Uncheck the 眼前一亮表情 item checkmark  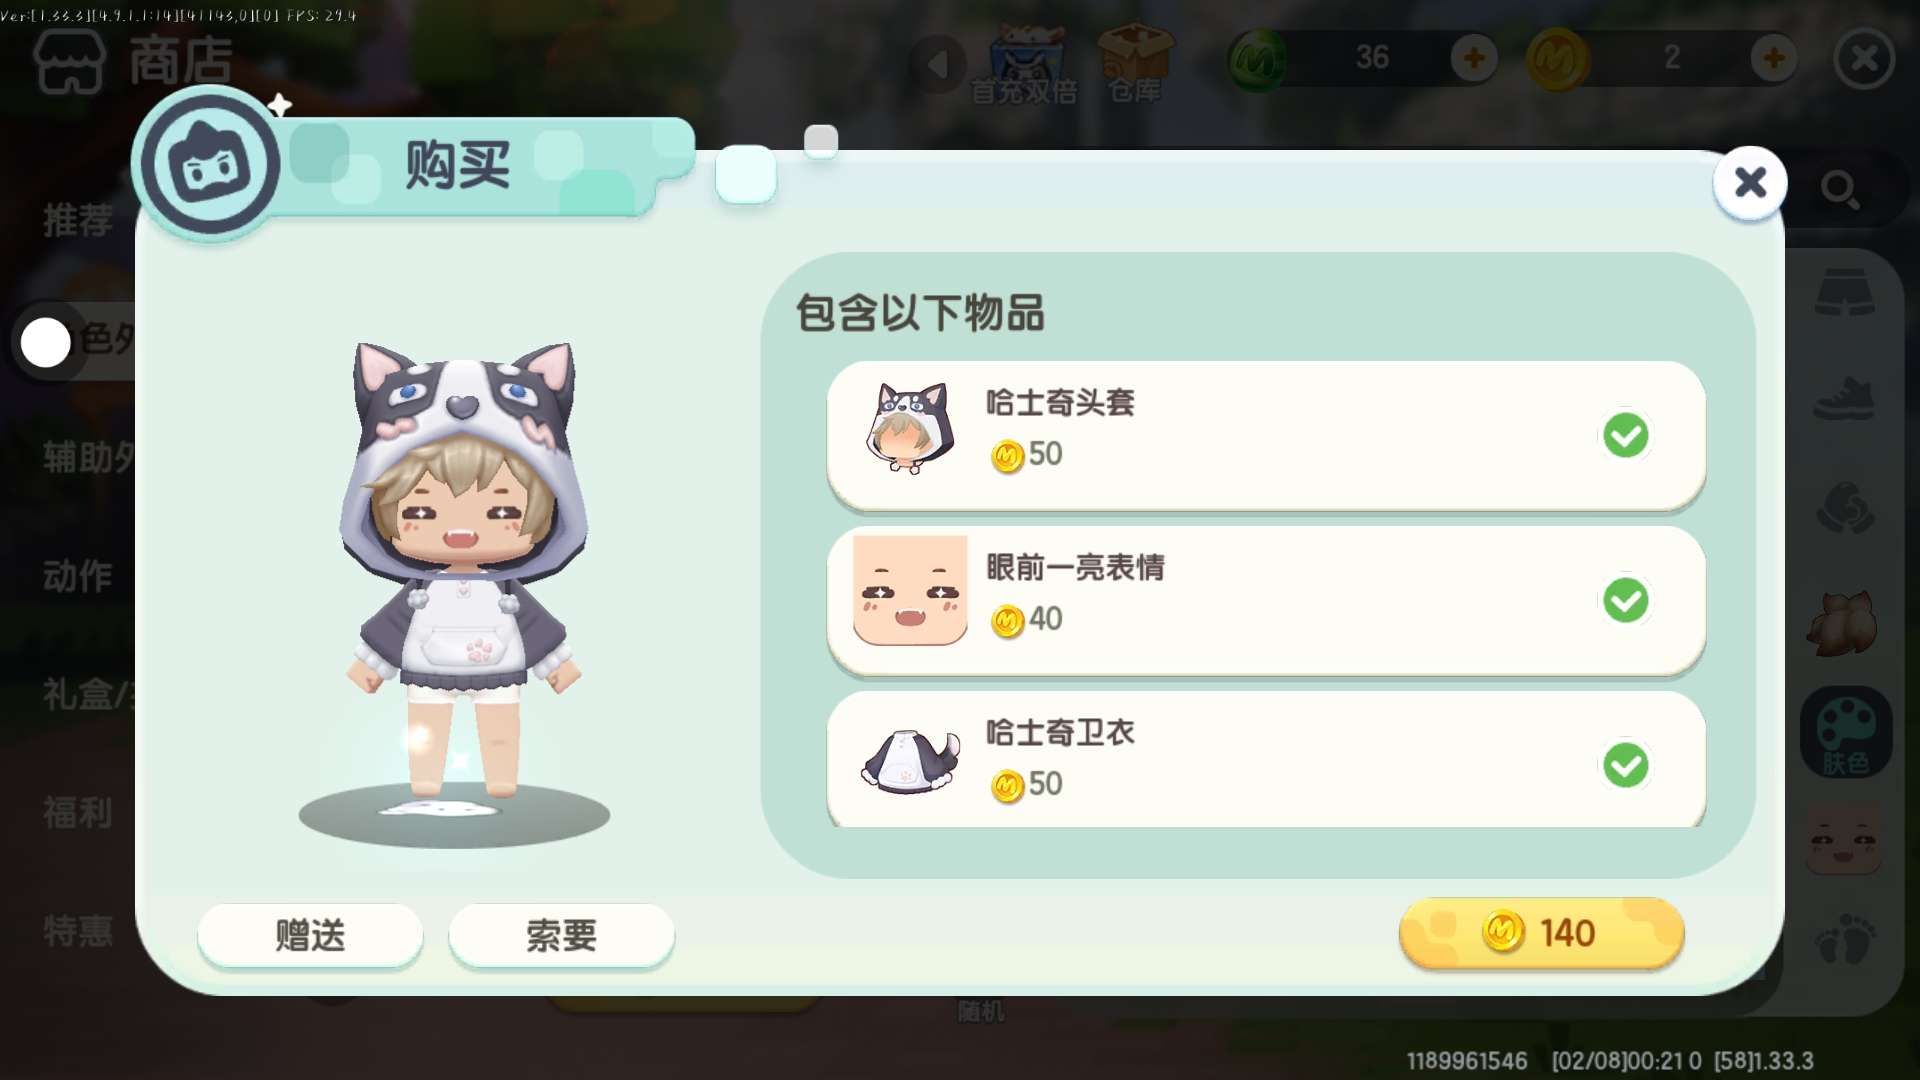1625,600
